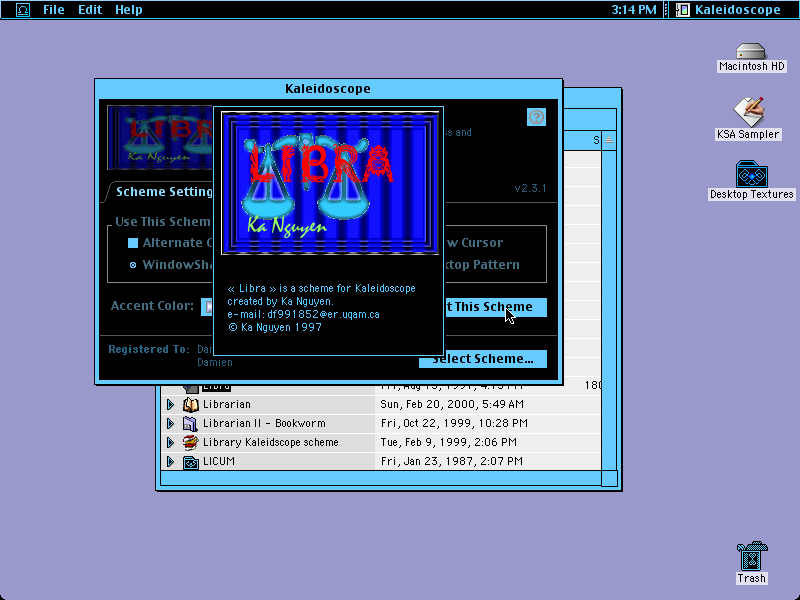Select the Library Kaleidscope scheme icon

[190, 442]
